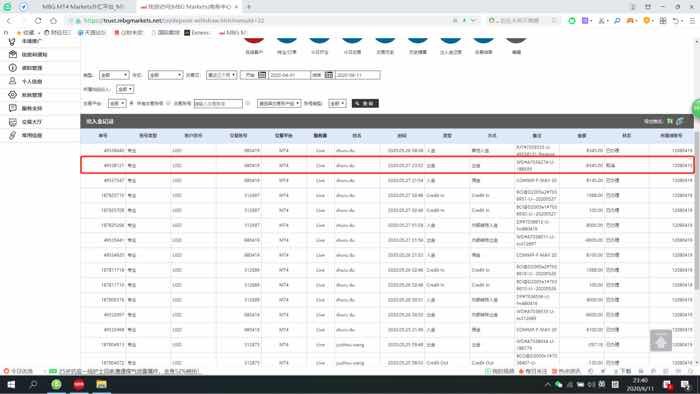Select the radio button after account input field
The image size is (700, 394).
pyautogui.click(x=248, y=103)
